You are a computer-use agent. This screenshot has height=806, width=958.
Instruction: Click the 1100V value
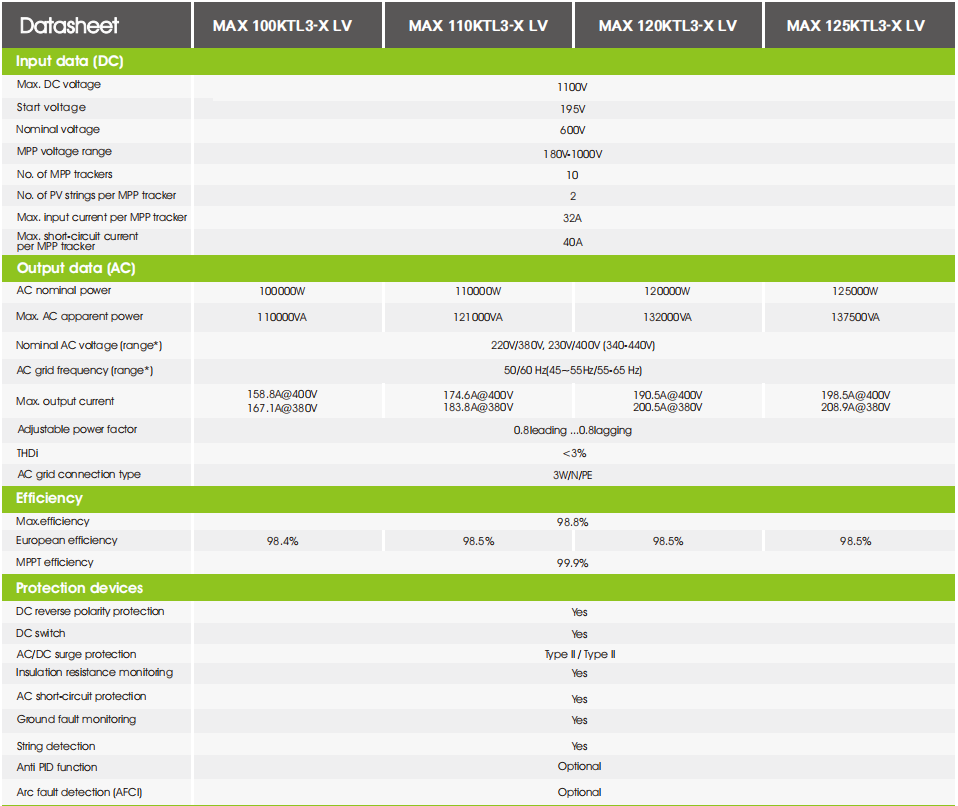click(572, 87)
